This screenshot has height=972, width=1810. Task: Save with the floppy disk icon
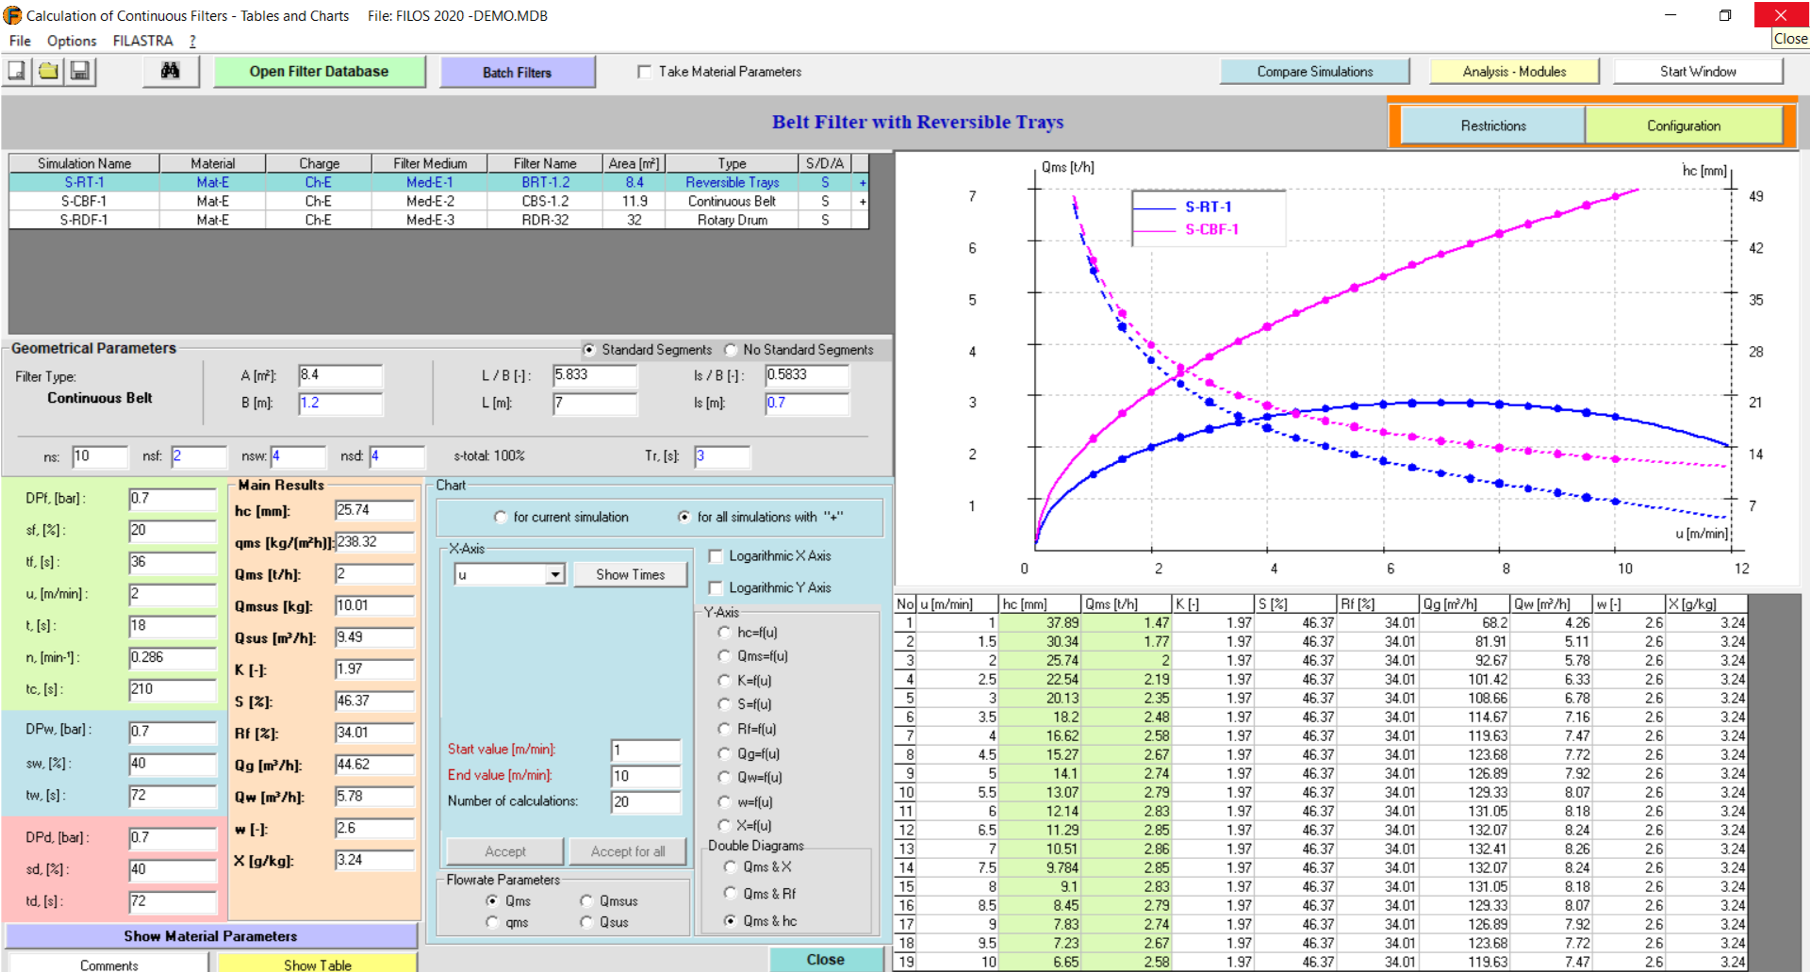click(x=80, y=71)
